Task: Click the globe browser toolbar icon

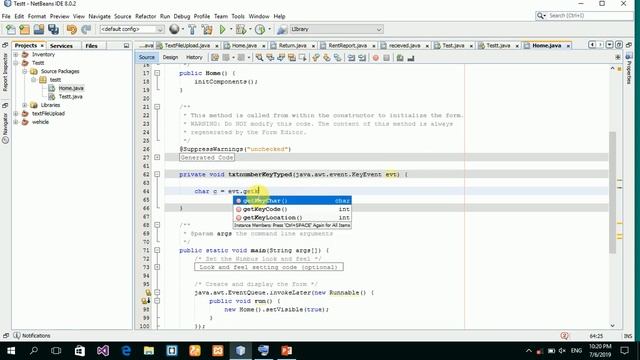Action: [174, 29]
